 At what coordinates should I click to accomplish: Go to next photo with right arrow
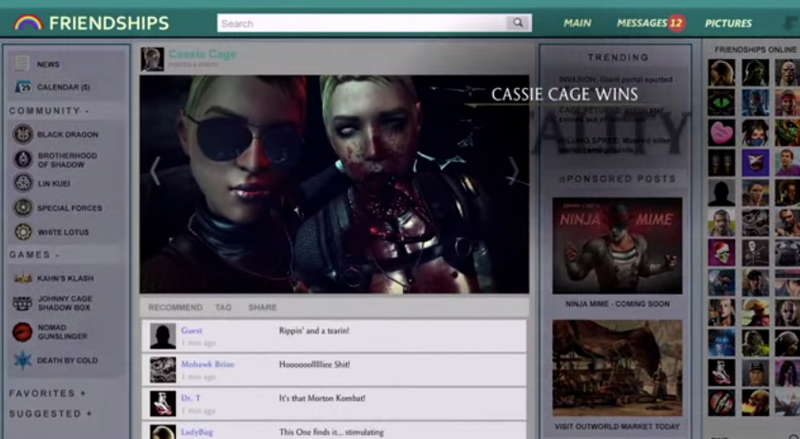(513, 170)
